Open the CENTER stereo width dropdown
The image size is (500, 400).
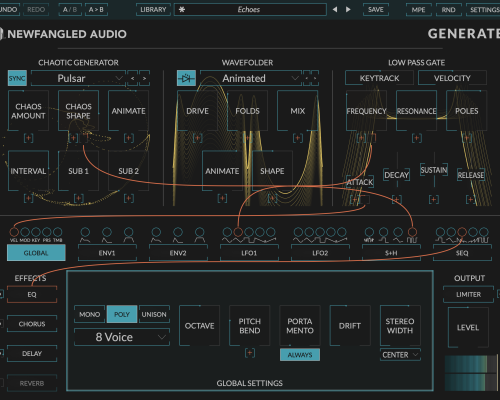coord(400,355)
